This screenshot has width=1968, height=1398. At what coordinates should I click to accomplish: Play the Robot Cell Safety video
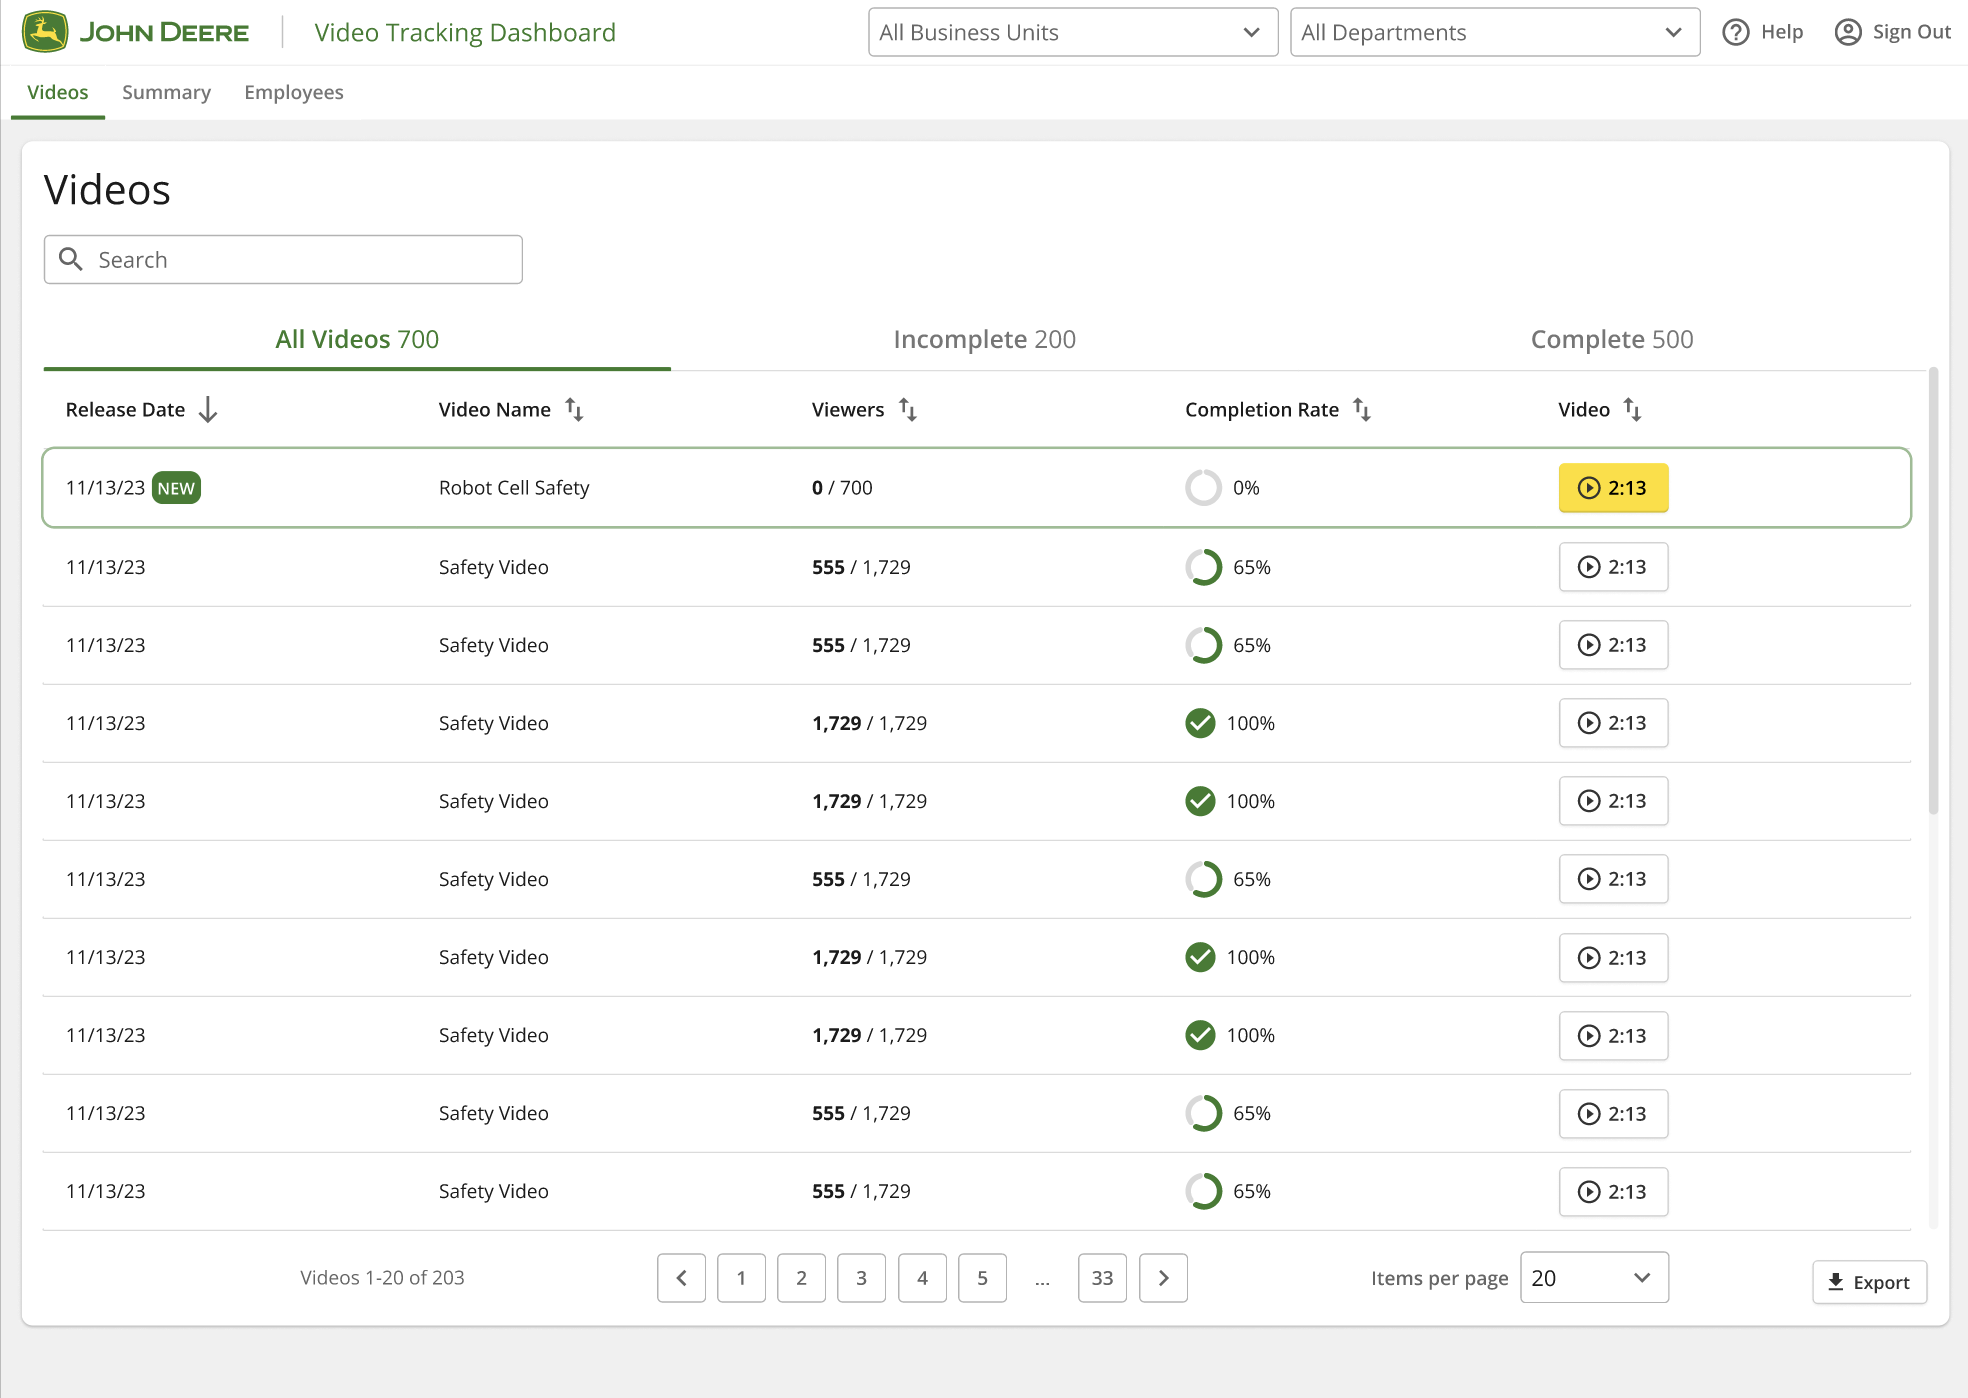coord(1613,488)
